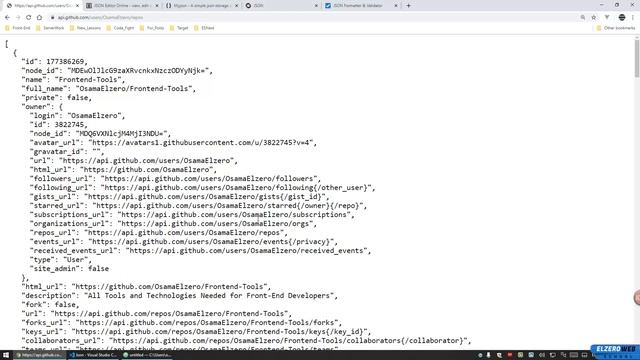Viewport: 640px width, 360px height.
Task: Click the "name": "Frontend-Tools" line
Action: point(73,80)
